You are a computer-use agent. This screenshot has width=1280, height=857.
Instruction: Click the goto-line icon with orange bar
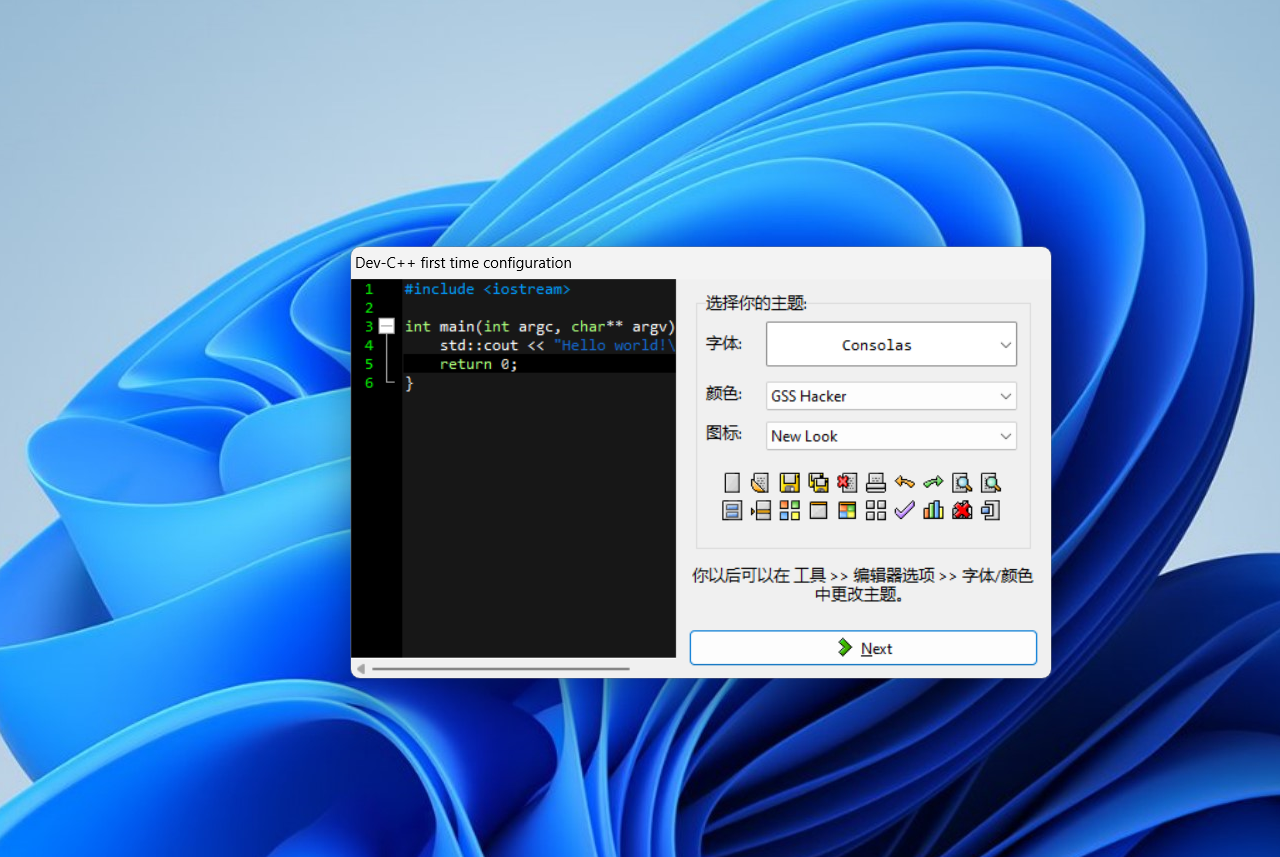(760, 511)
